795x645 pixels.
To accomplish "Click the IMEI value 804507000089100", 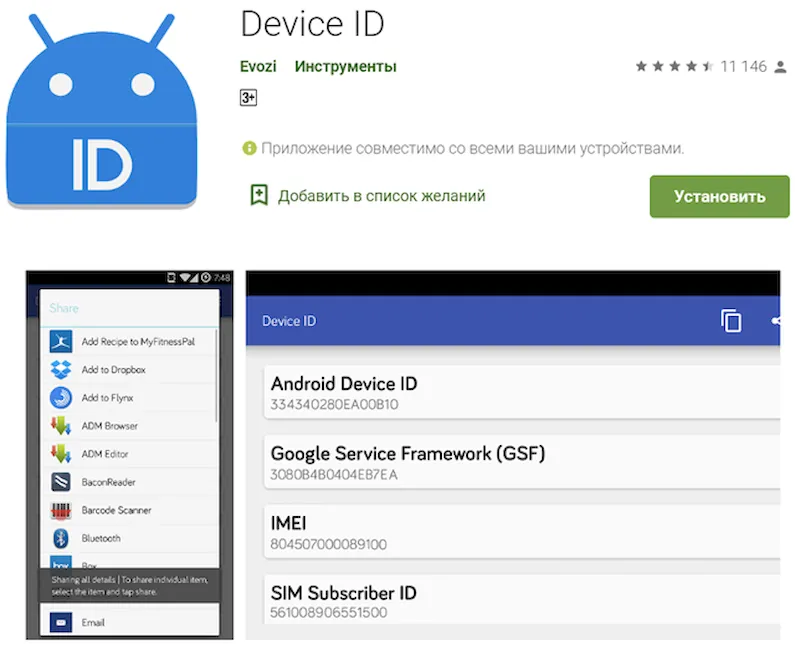I will click(x=329, y=544).
